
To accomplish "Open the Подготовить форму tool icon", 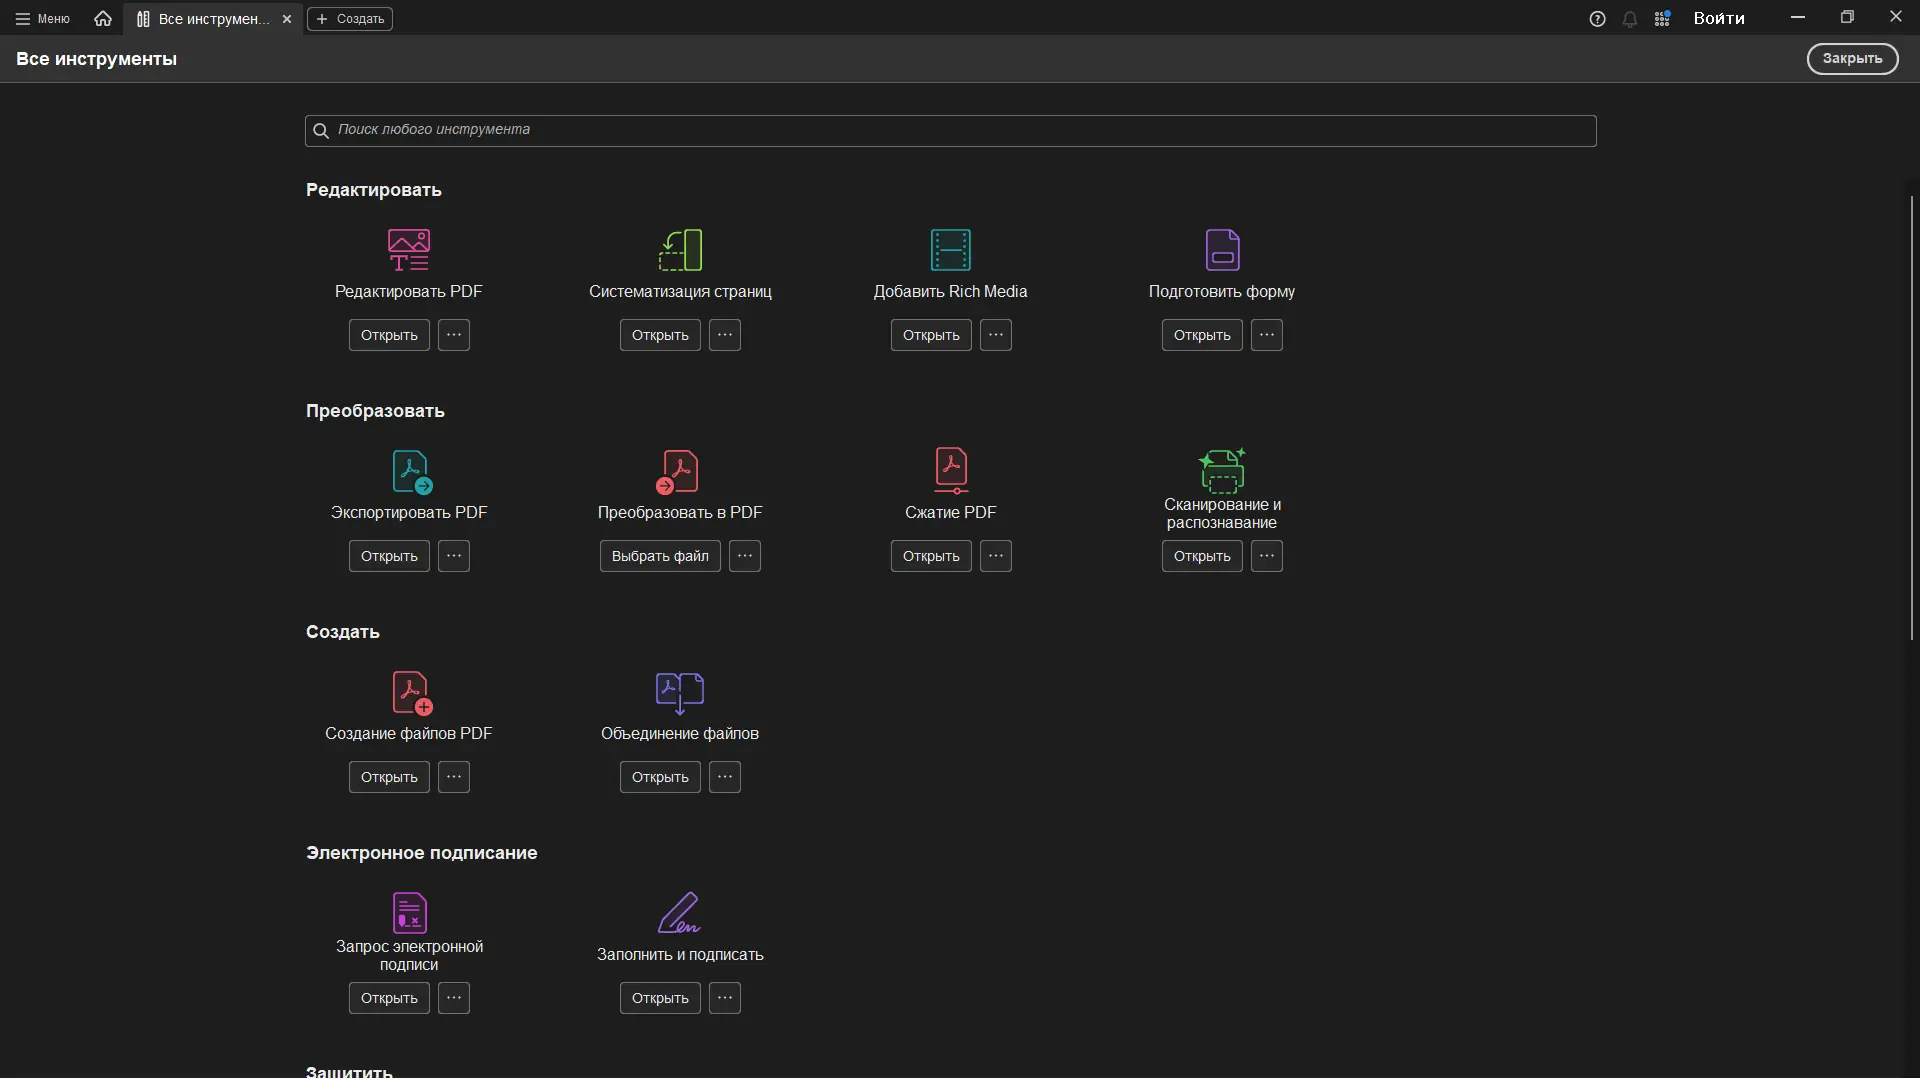I will (1222, 250).
